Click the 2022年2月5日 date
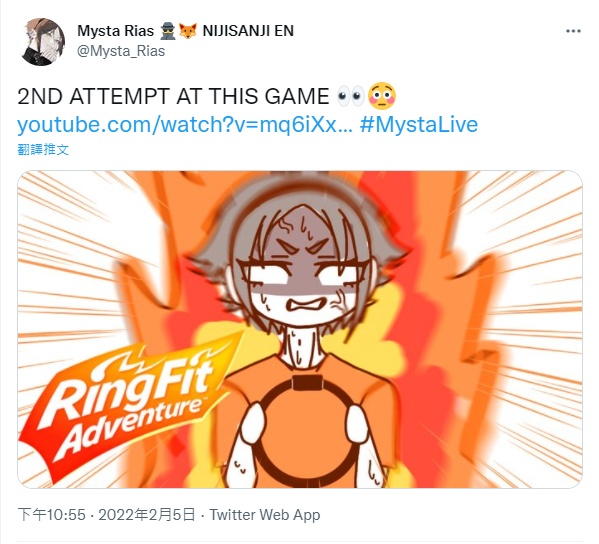Image resolution: width=599 pixels, height=544 pixels. [147, 515]
